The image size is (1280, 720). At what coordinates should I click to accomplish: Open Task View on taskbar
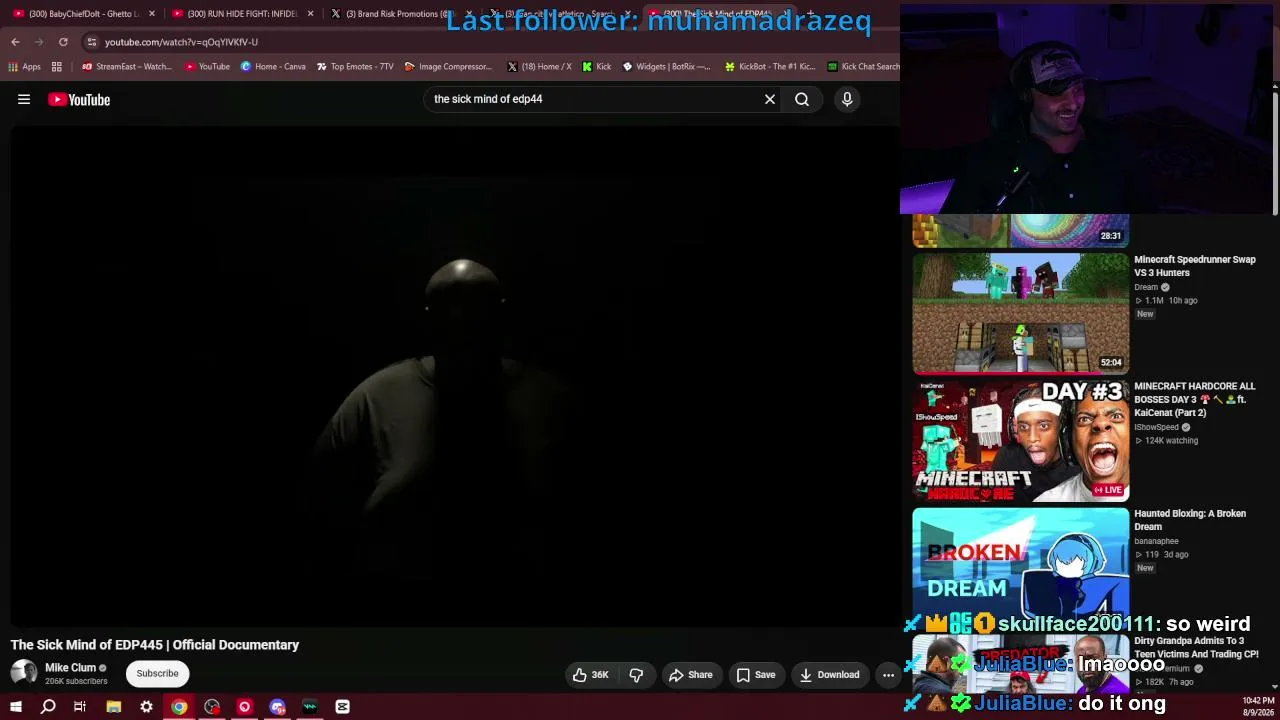[x=80, y=707]
